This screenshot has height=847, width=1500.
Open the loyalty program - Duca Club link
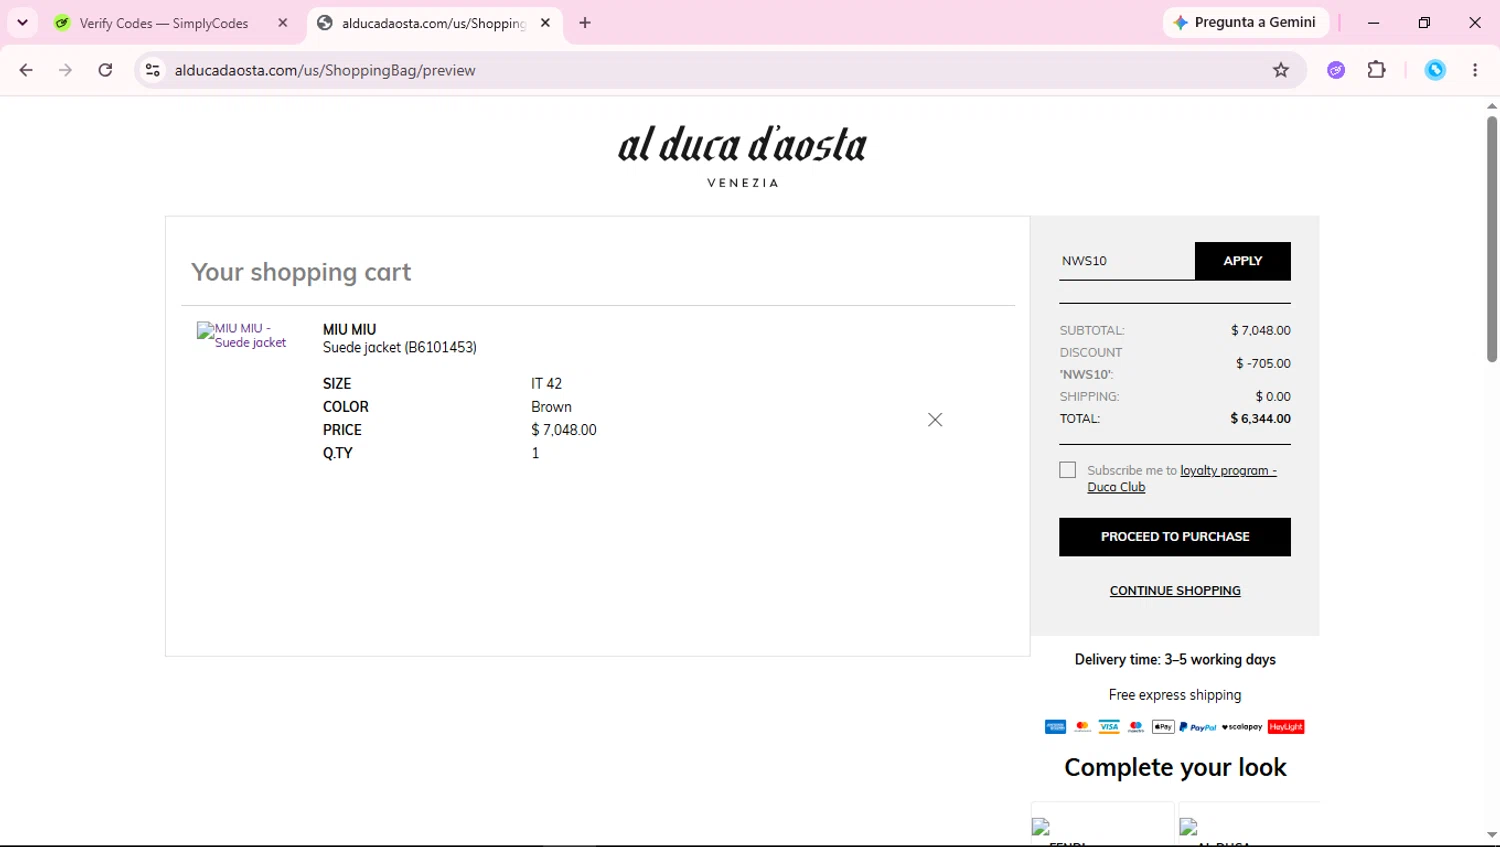1183,479
